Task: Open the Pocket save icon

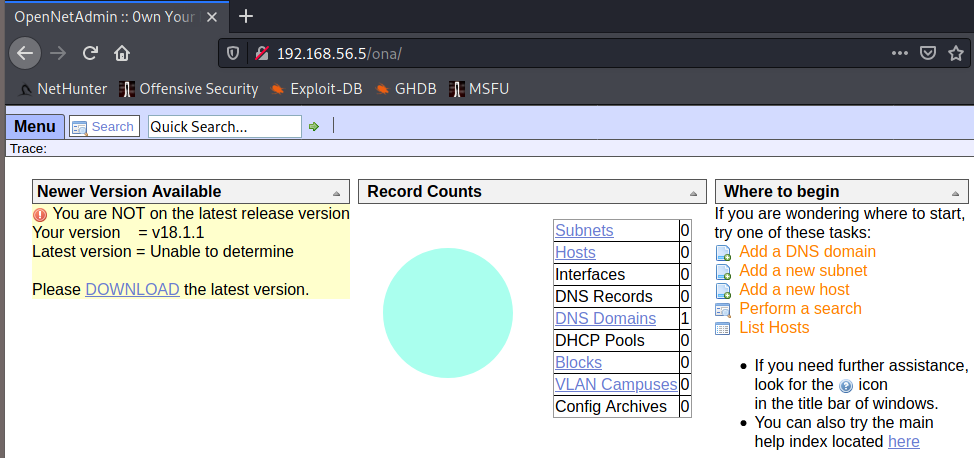Action: click(x=928, y=53)
